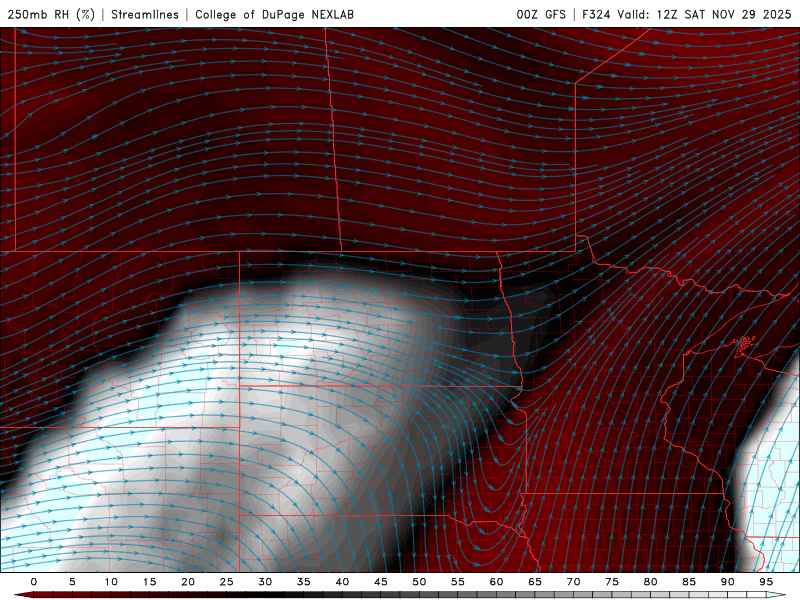The height and width of the screenshot is (600, 800).
Task: Click the 'Streamlines' label in header
Action: coord(145,14)
